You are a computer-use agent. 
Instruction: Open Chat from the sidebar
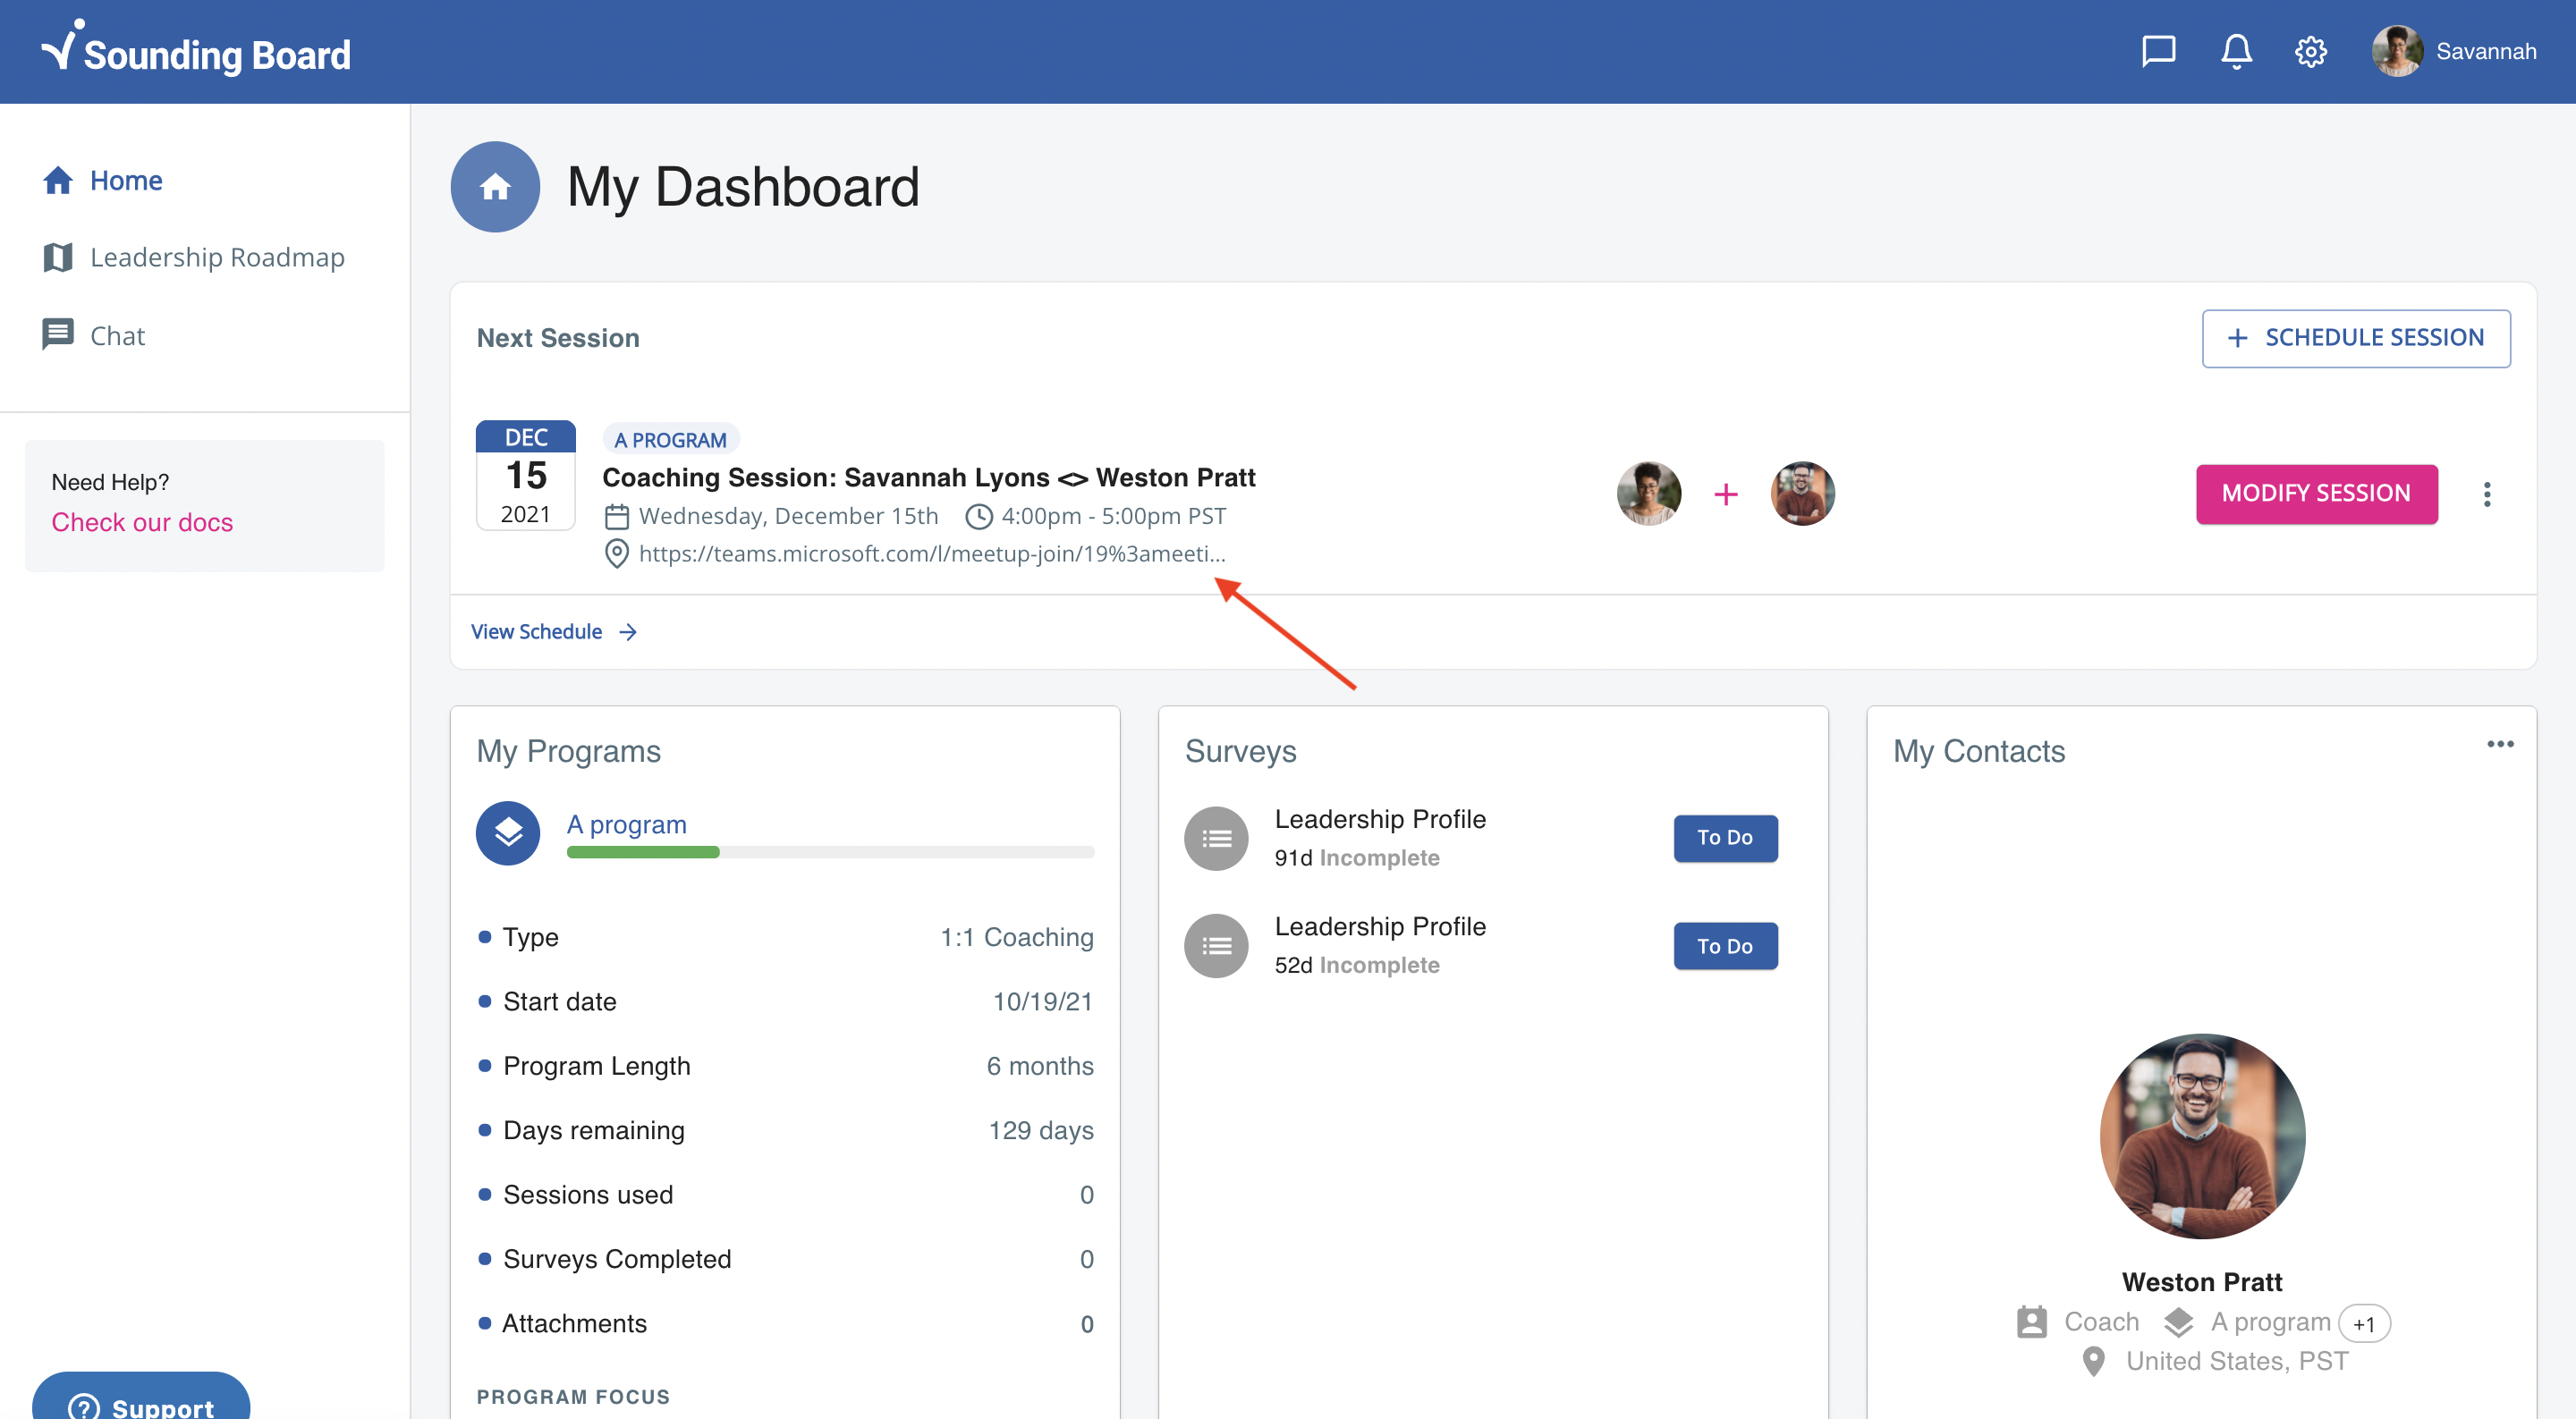(117, 335)
